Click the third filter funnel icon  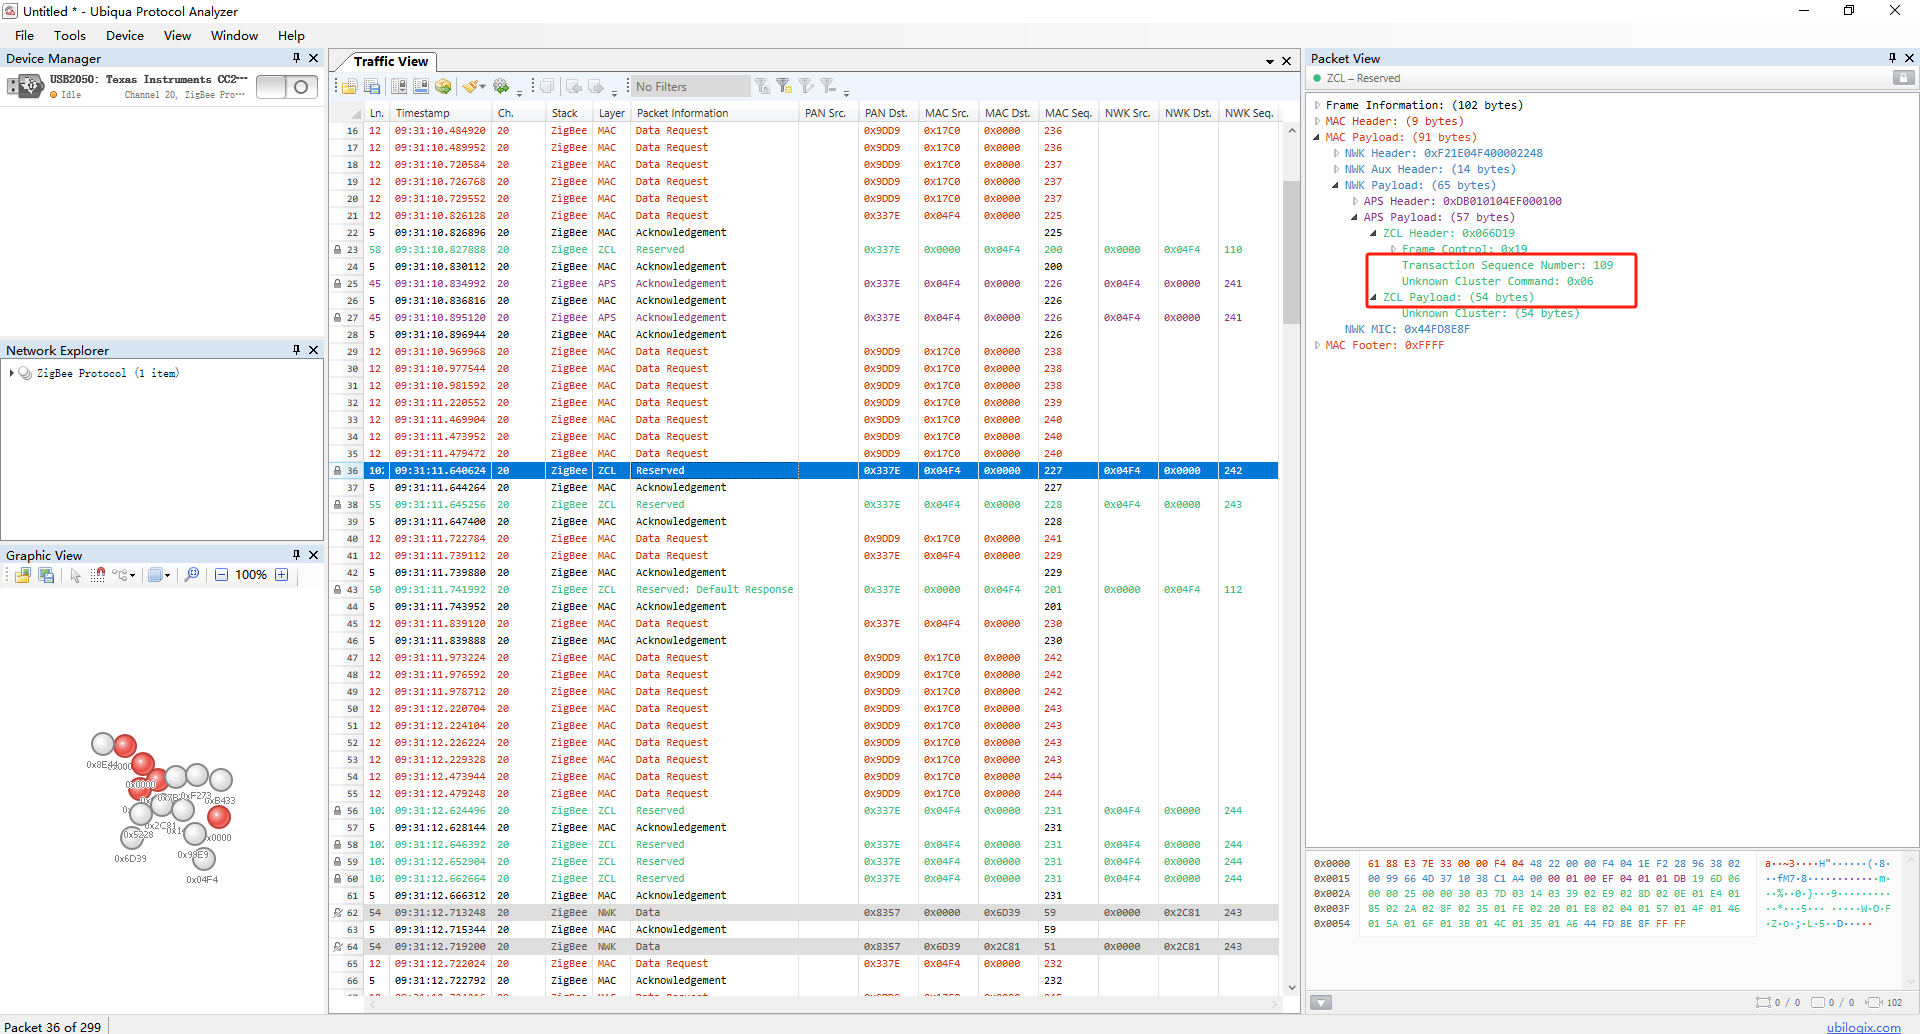coord(806,87)
